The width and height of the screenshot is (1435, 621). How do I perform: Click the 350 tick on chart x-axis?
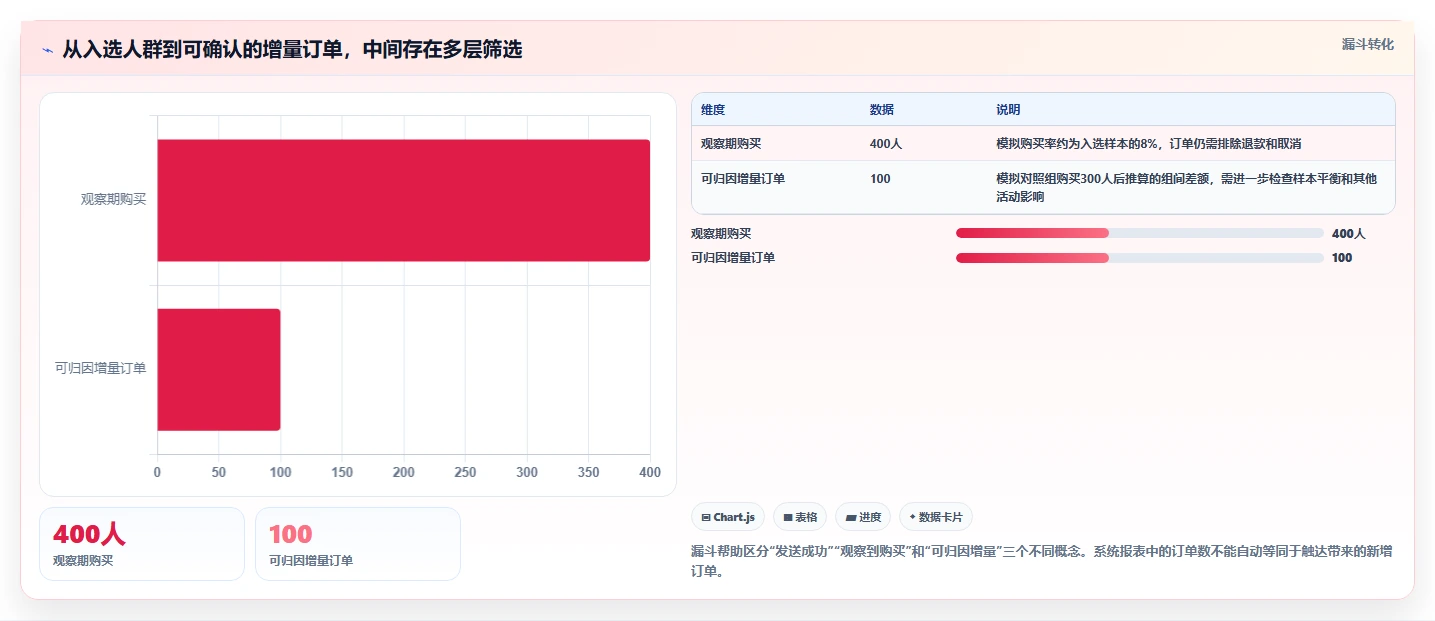click(589, 473)
